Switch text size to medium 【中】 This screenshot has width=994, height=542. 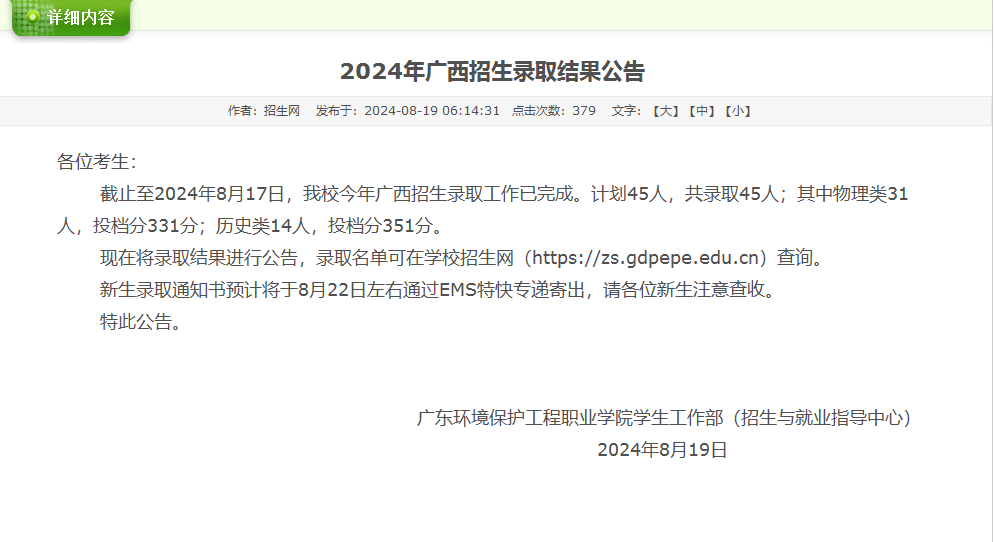tap(702, 111)
